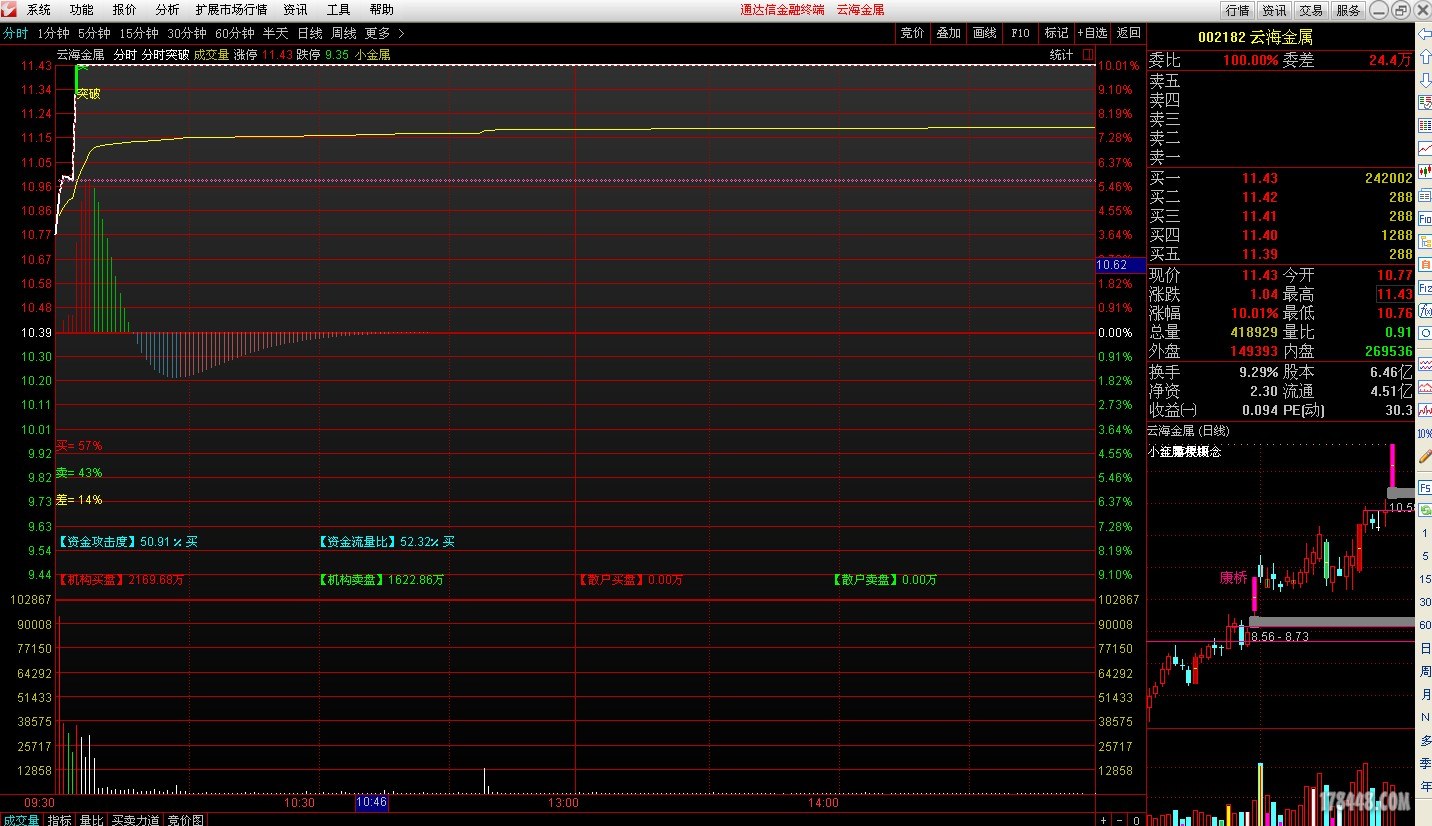
Task: Click the F10 button in chart toolbar
Action: point(1020,33)
